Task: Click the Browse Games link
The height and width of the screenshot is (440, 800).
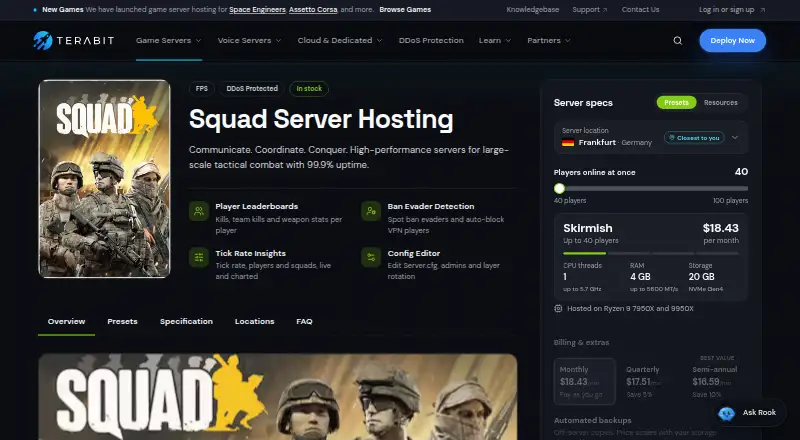Action: pos(405,10)
